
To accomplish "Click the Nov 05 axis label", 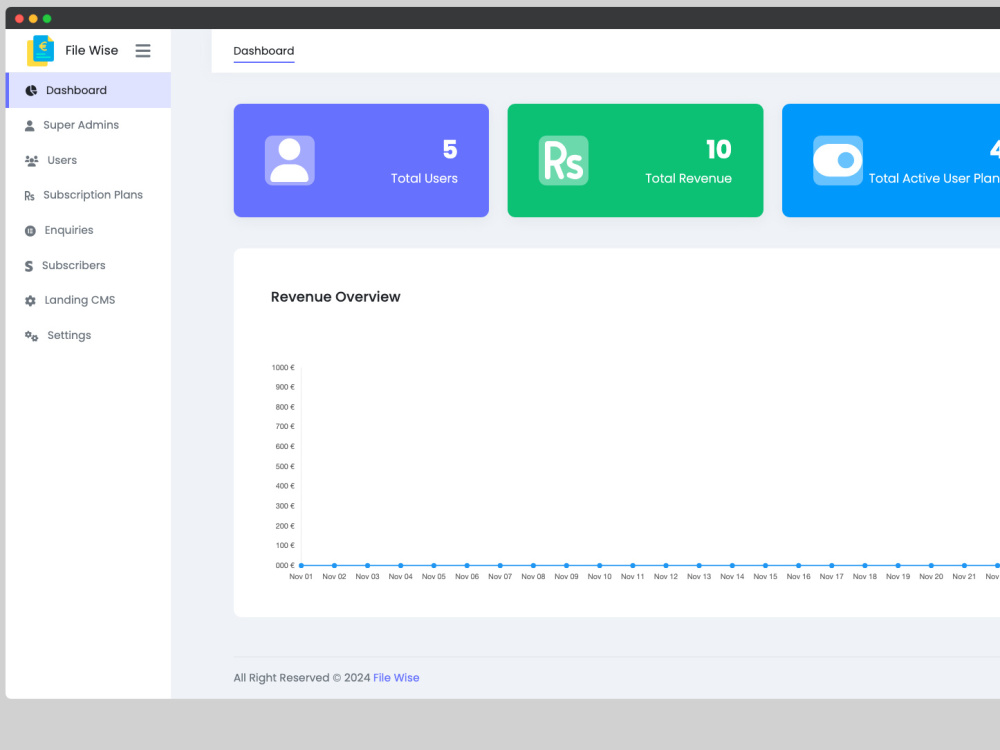I will tap(434, 577).
